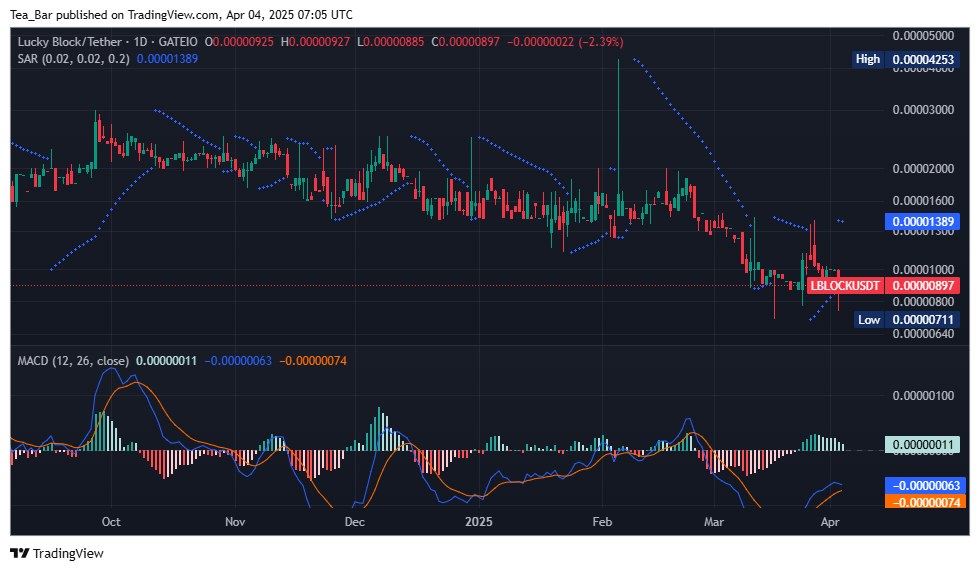Click the Low 0.00000711 price label
980x571 pixels.
pyautogui.click(x=906, y=320)
